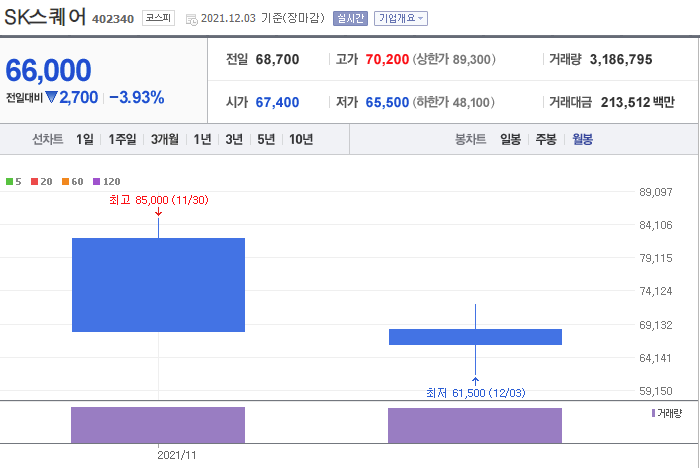
Task: Switch to 주봉 weekly candle chart
Action: 546,139
